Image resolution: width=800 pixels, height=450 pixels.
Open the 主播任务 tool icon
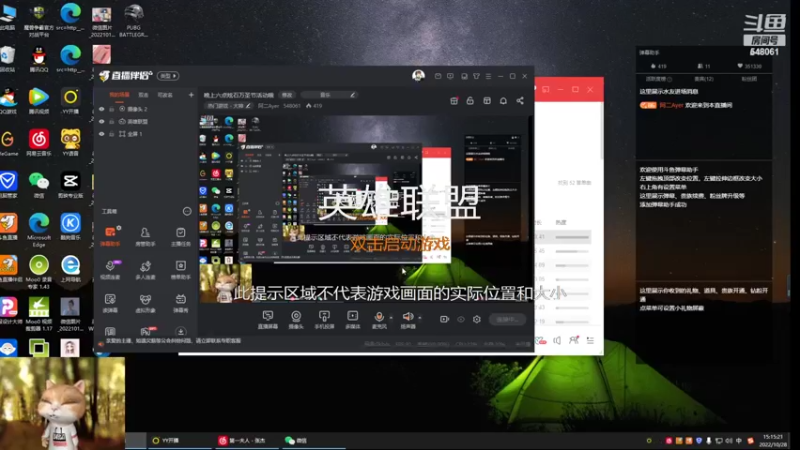pyautogui.click(x=181, y=236)
